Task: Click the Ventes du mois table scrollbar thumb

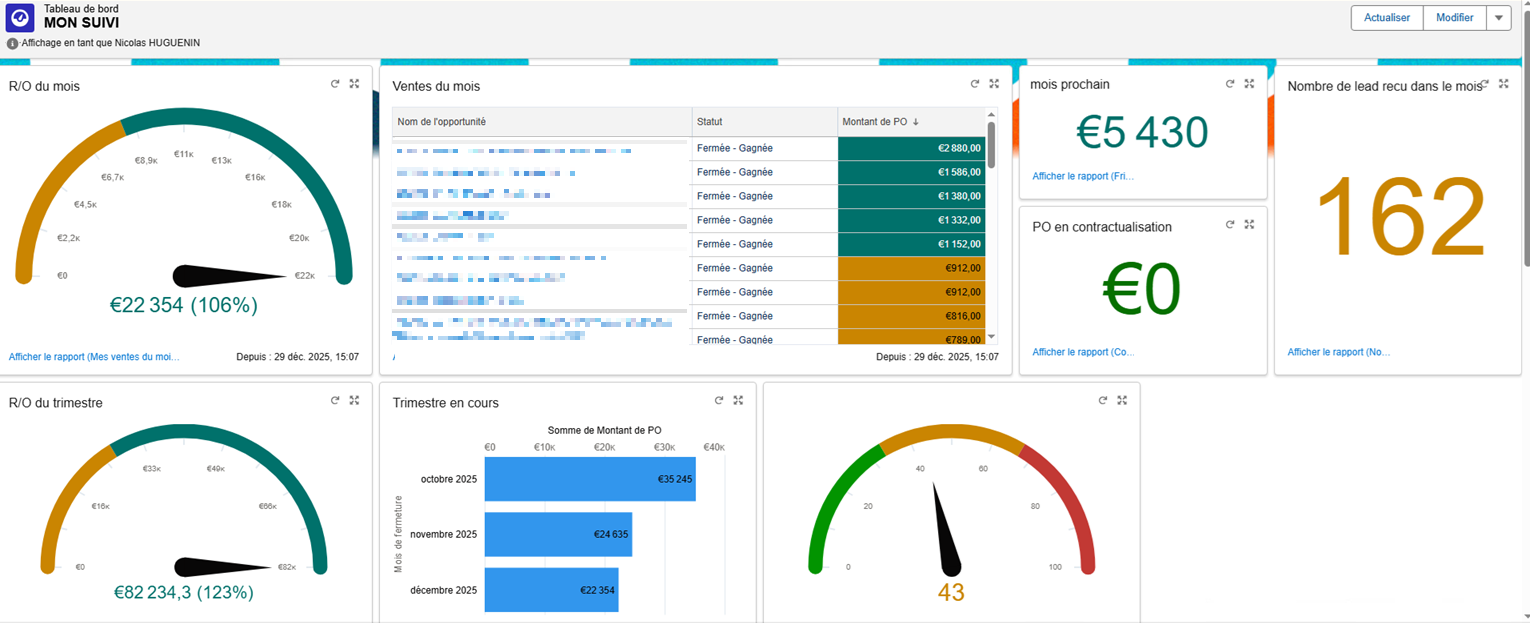Action: pyautogui.click(x=991, y=145)
